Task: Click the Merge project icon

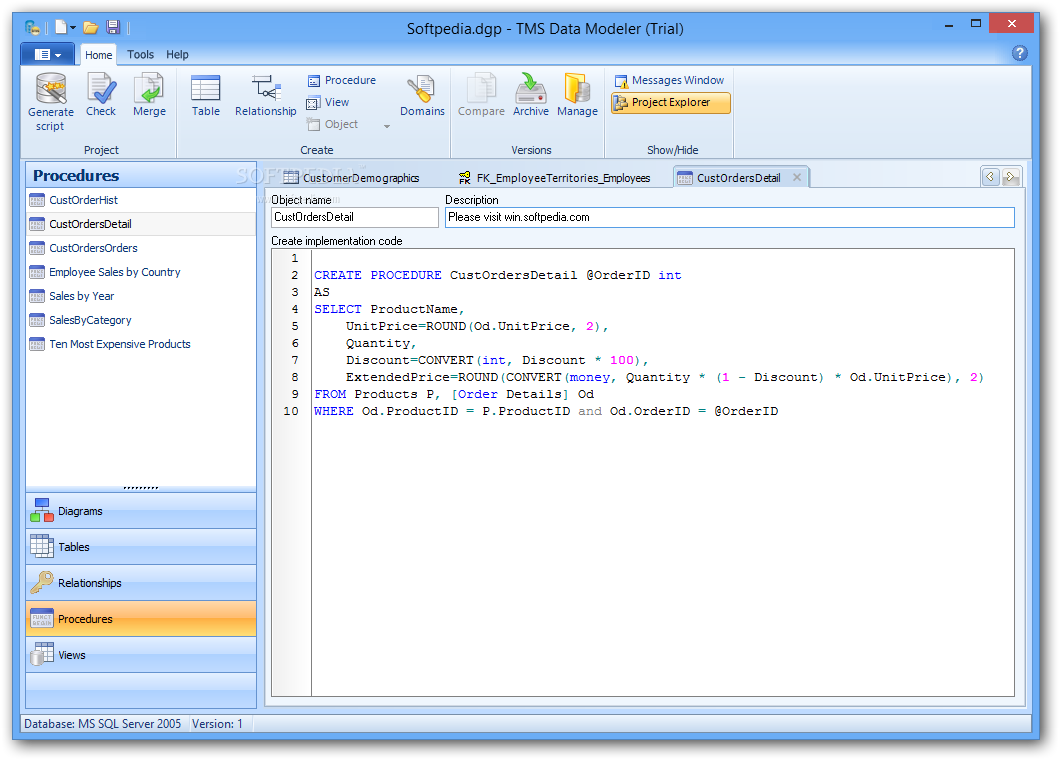Action: pos(149,95)
